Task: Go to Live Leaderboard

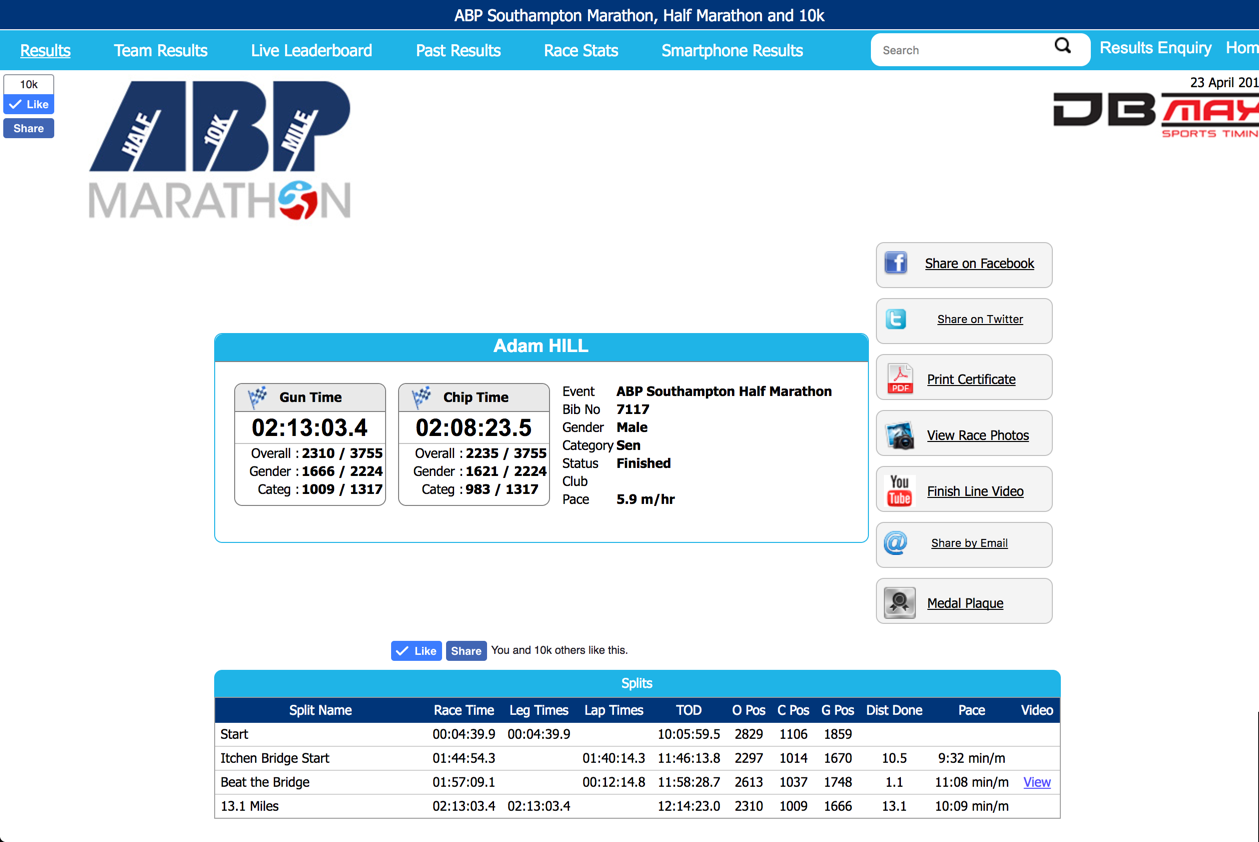Action: pyautogui.click(x=311, y=50)
